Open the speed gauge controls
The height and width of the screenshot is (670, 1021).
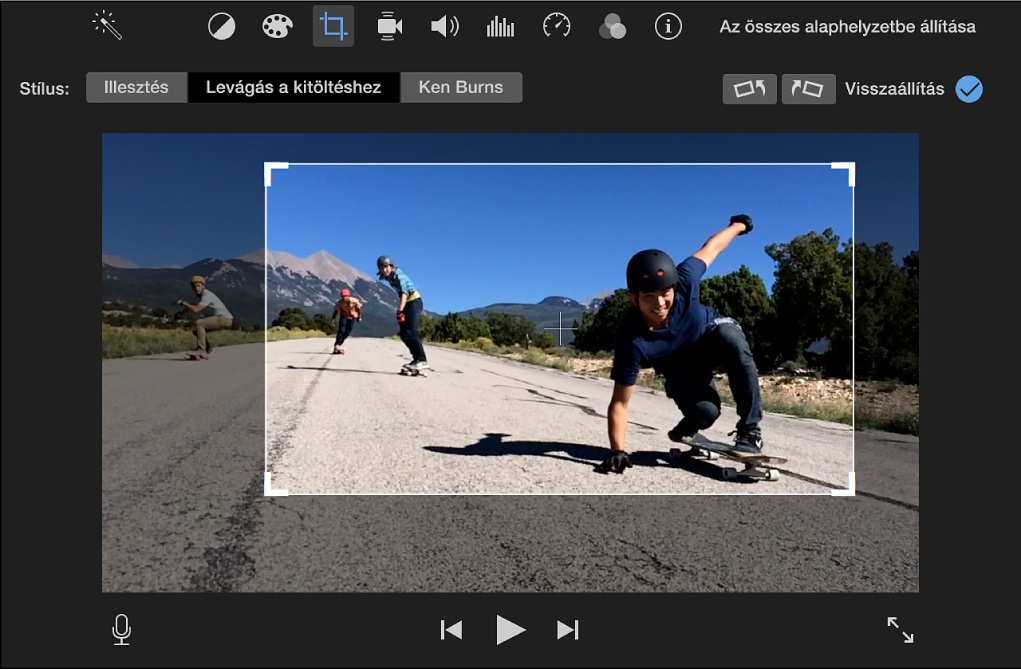pyautogui.click(x=557, y=26)
